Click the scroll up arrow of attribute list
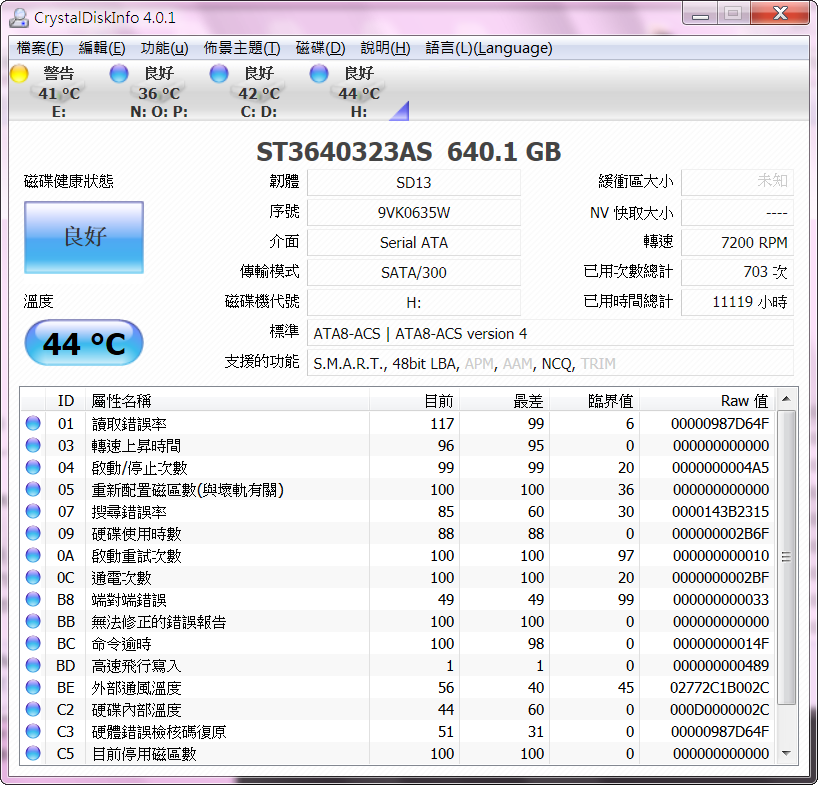818x785 pixels. pos(786,400)
